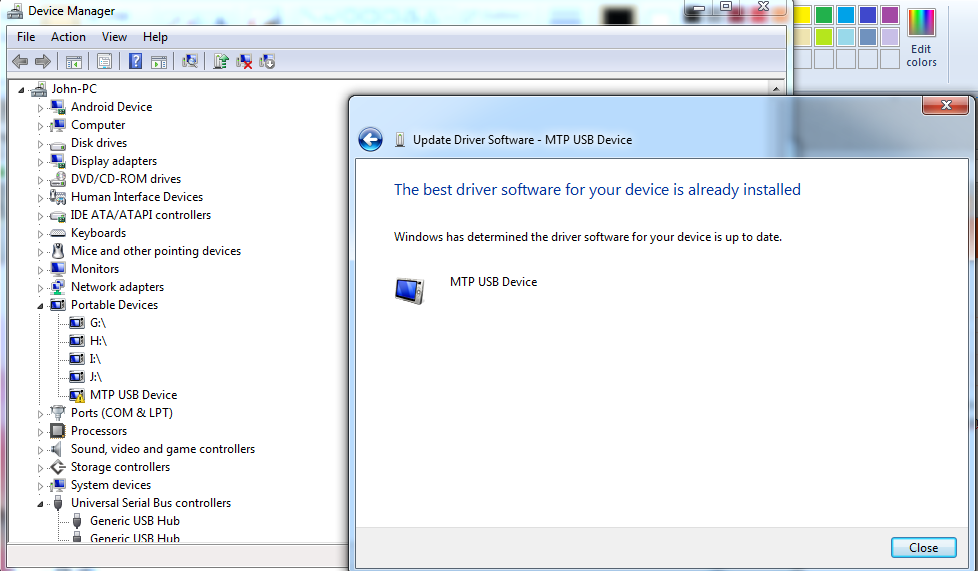
Task: Select the Disk drives category icon
Action: (57, 144)
